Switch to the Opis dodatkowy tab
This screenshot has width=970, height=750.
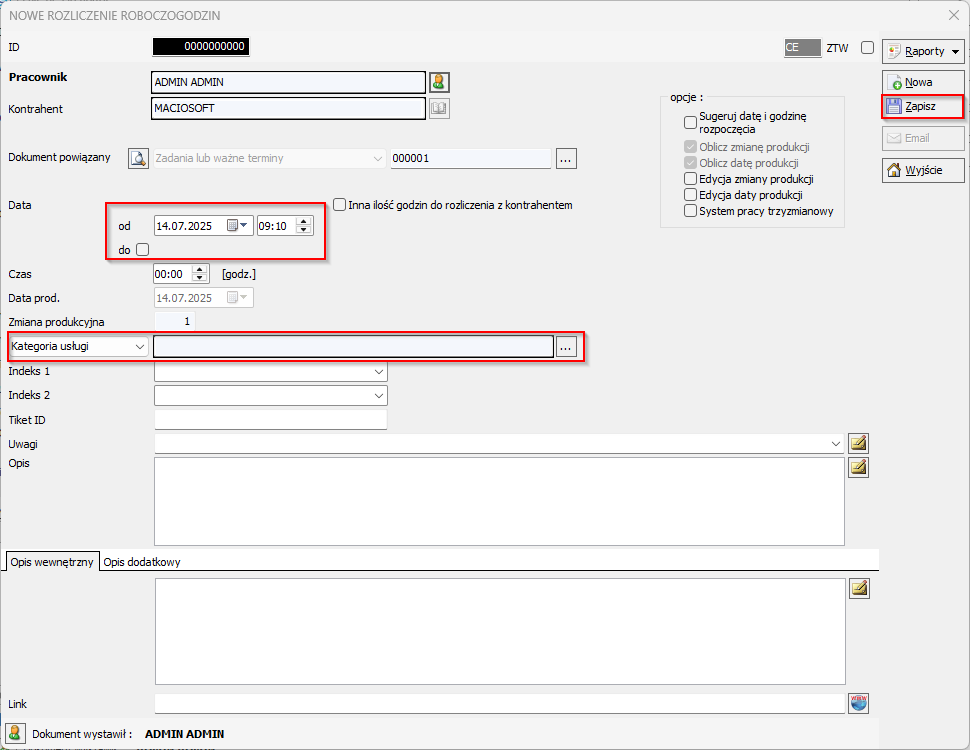click(x=142, y=562)
